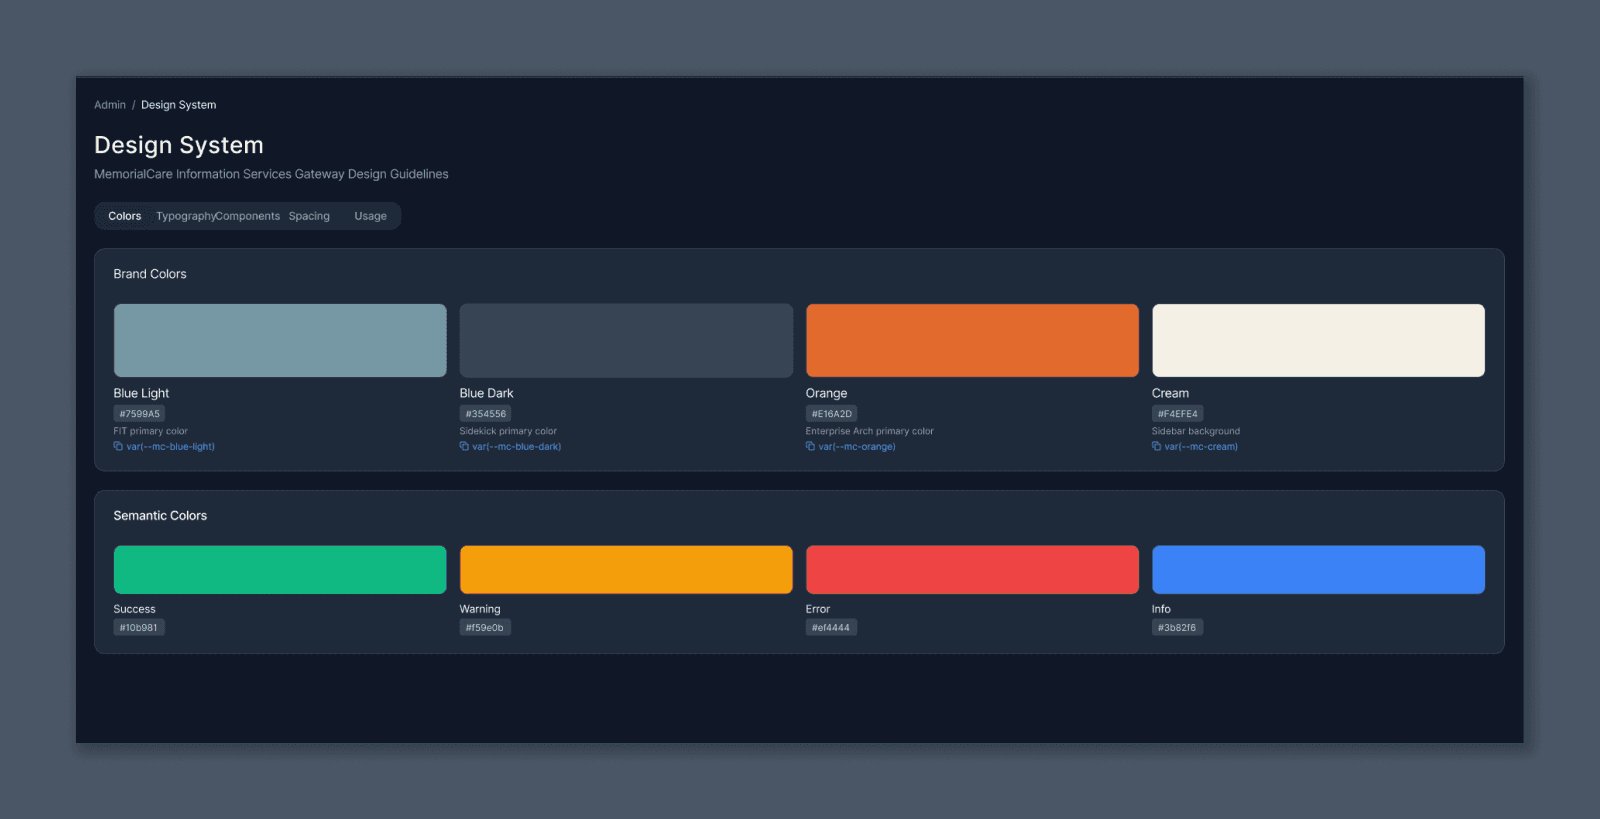This screenshot has height=819, width=1600.
Task: Select the blue Info swatch
Action: tap(1318, 569)
